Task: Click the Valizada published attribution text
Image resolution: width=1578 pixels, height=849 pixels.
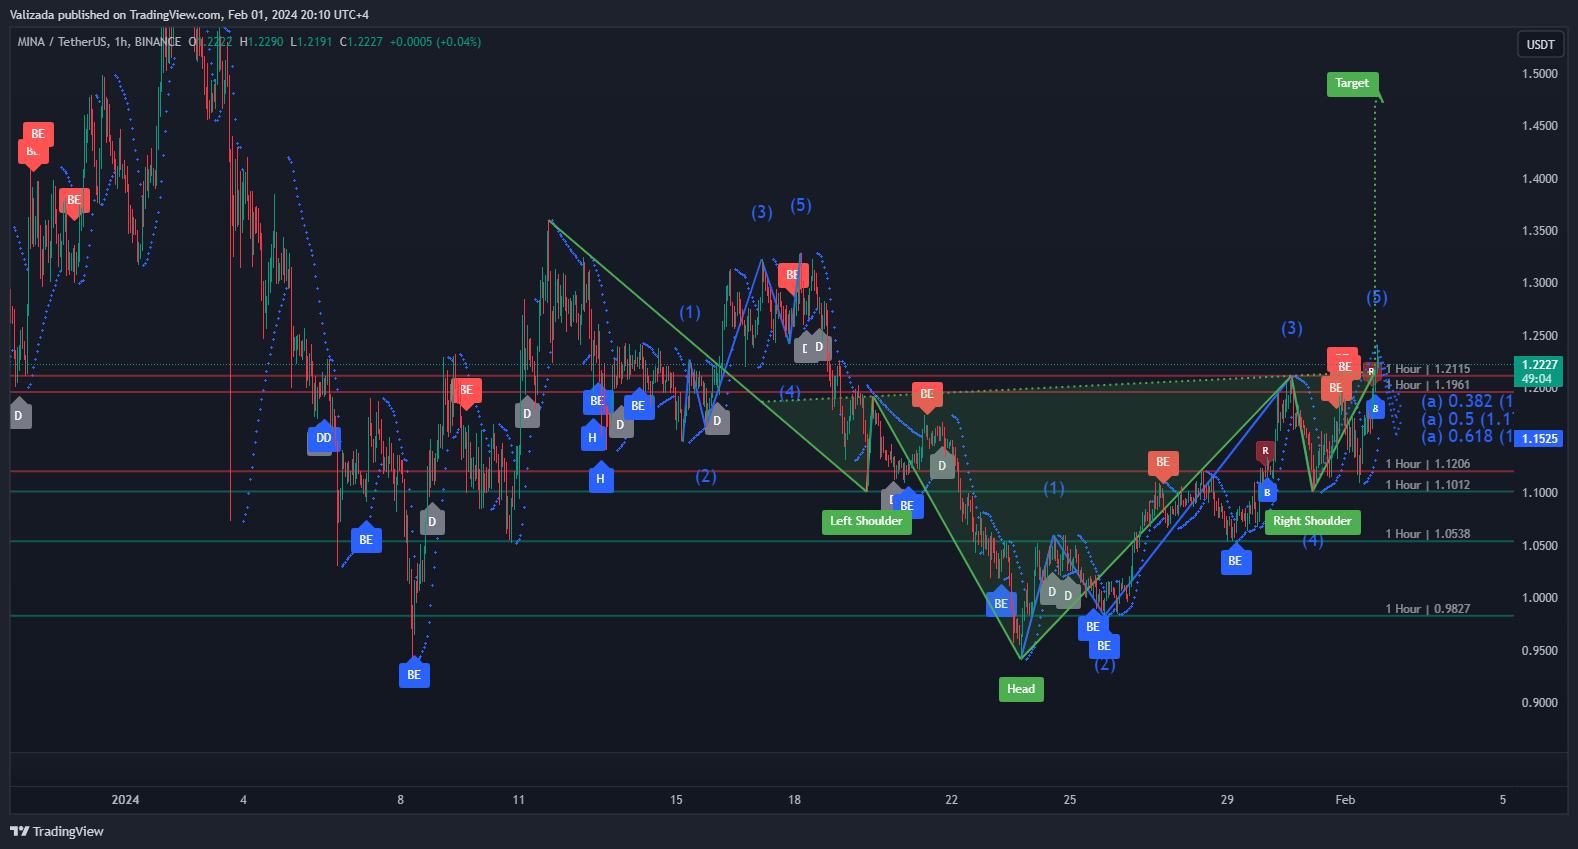Action: (189, 15)
